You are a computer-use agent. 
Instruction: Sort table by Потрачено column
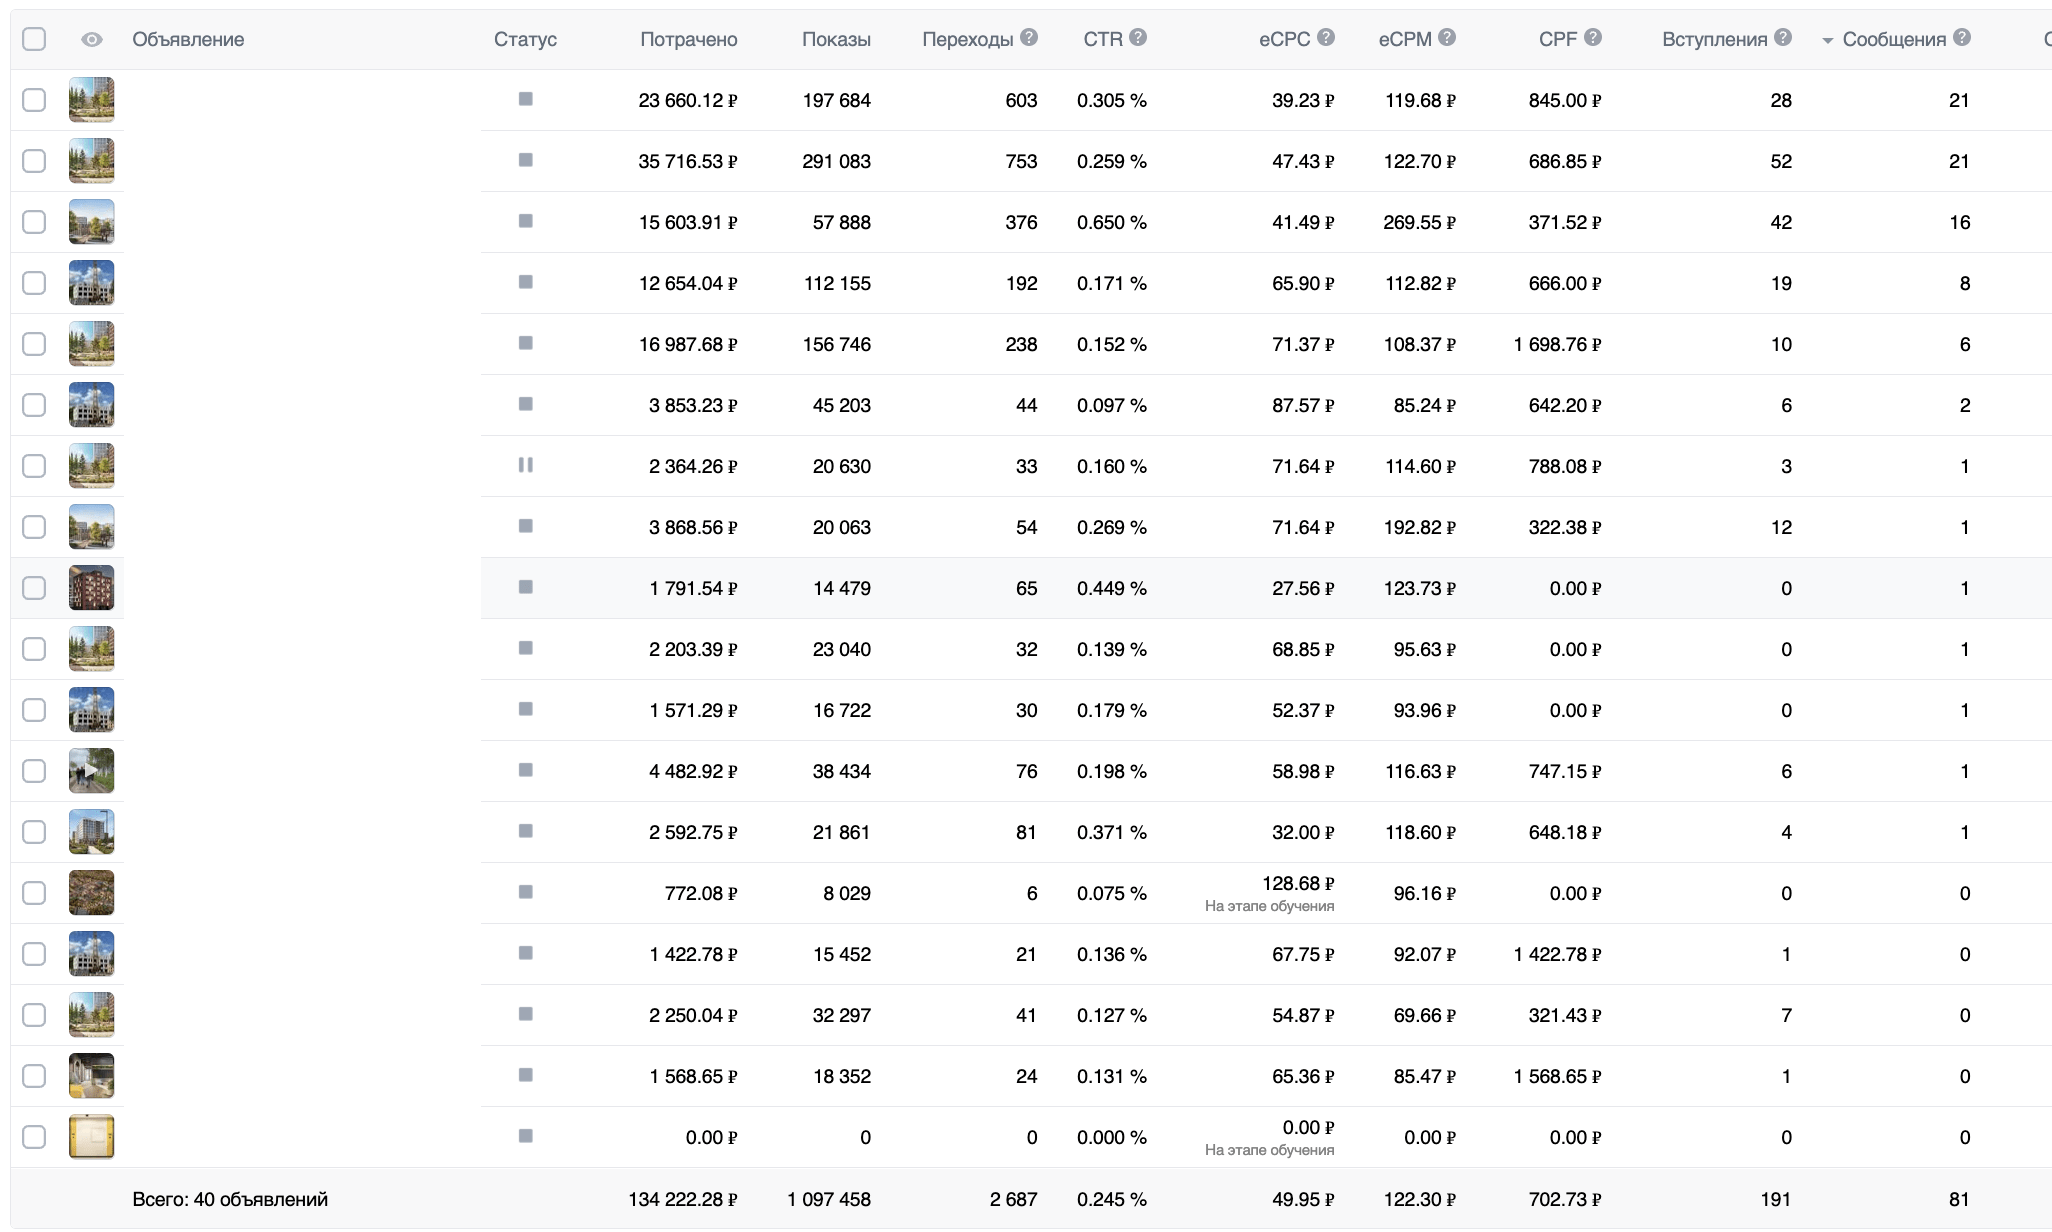(x=688, y=39)
